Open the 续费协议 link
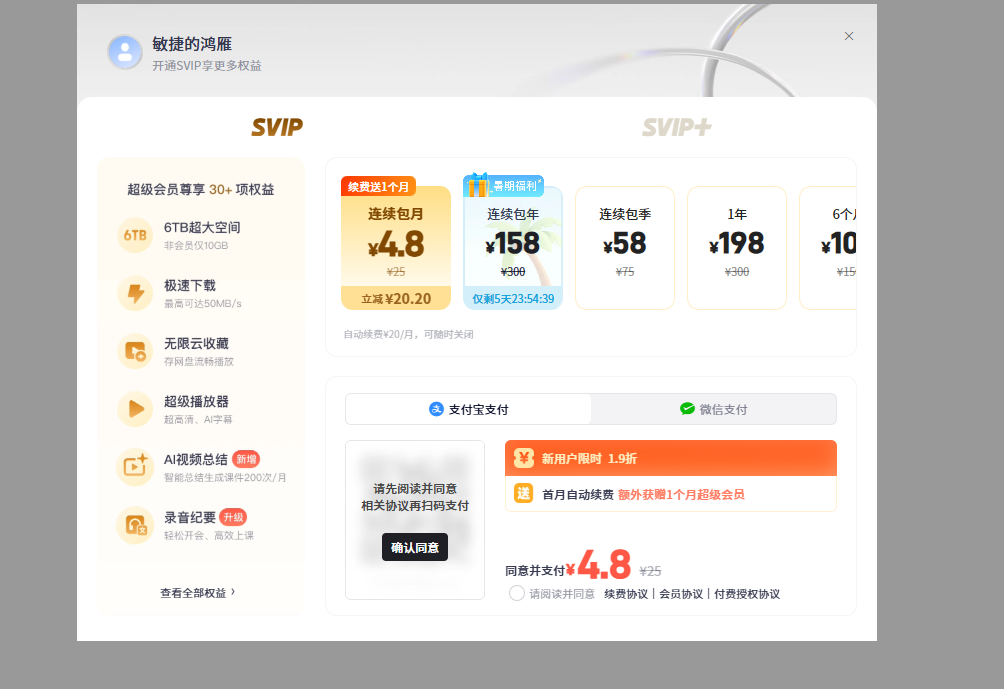 coord(626,594)
